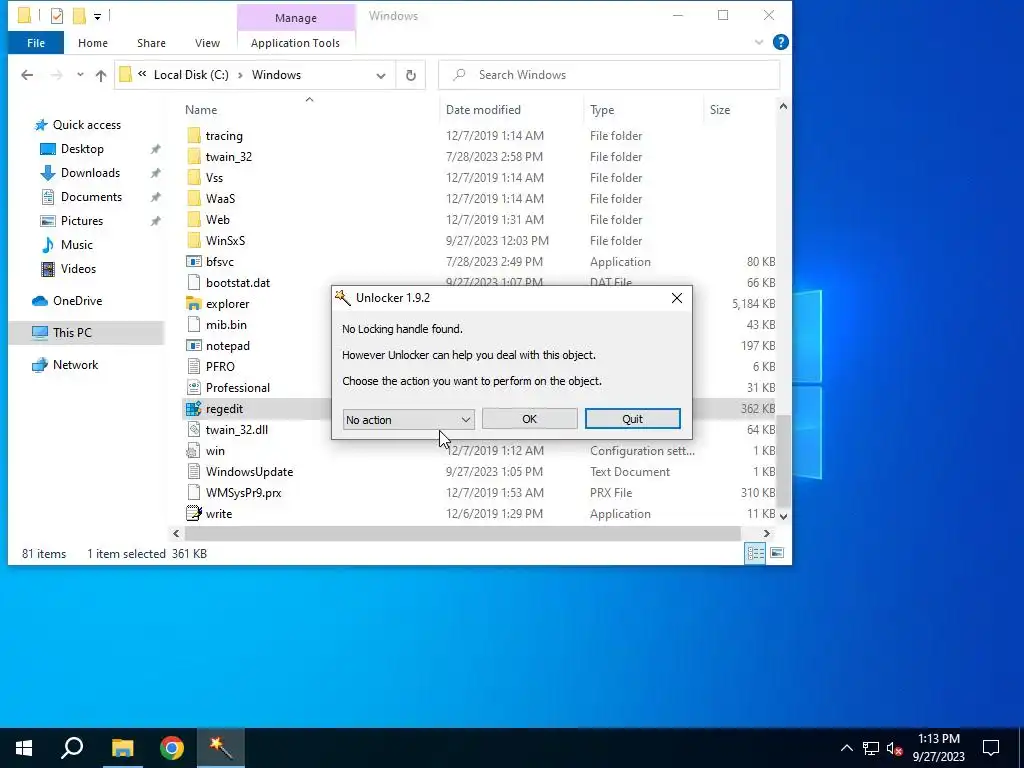
Task: Select the Web folder
Action: (x=217, y=219)
